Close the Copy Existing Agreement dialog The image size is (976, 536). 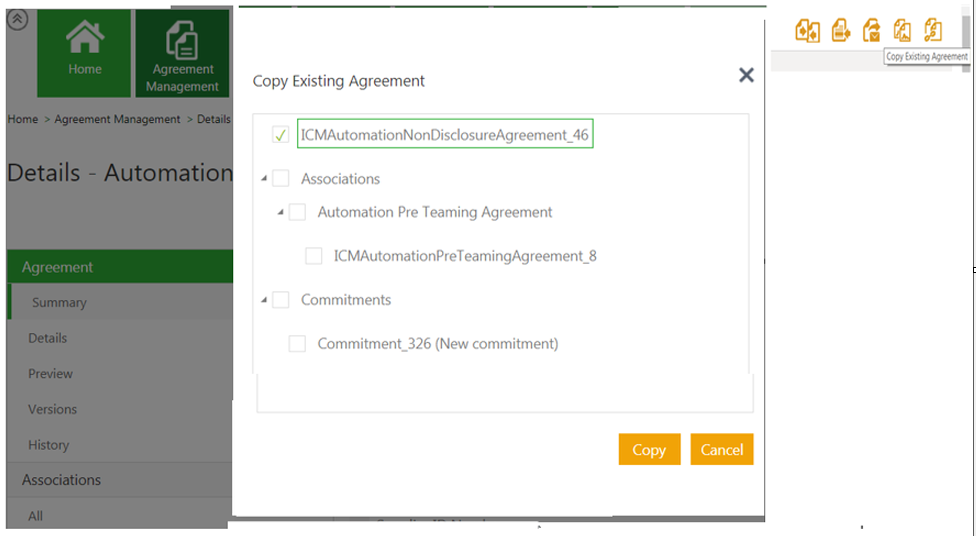pyautogui.click(x=746, y=75)
